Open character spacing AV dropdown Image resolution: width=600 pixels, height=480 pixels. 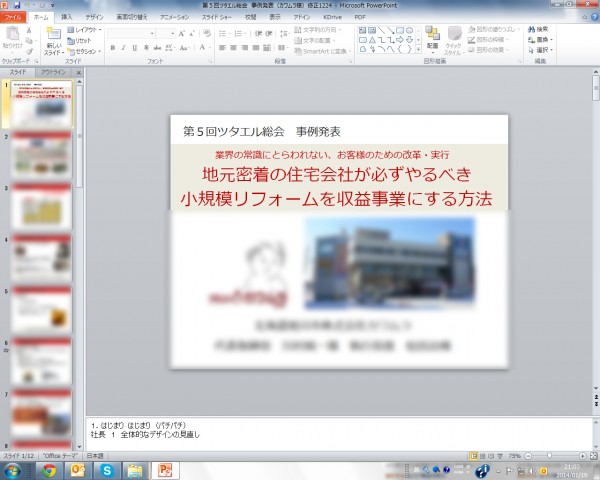coord(170,48)
